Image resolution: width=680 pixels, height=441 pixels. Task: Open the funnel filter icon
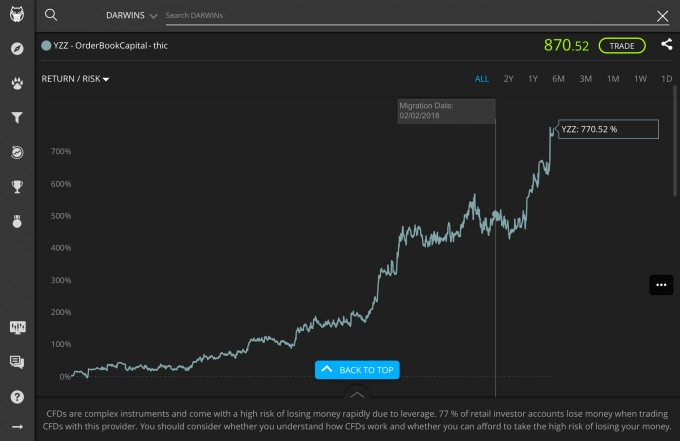click(x=17, y=118)
